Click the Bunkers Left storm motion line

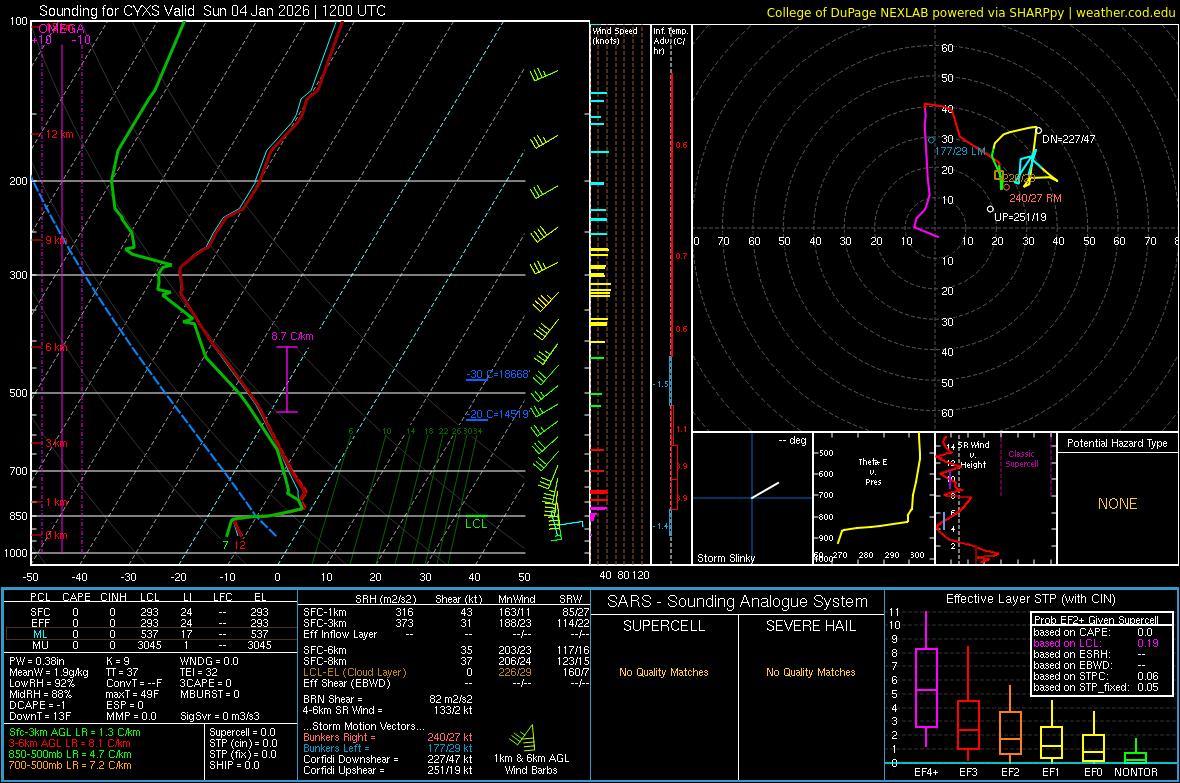[x=388, y=748]
